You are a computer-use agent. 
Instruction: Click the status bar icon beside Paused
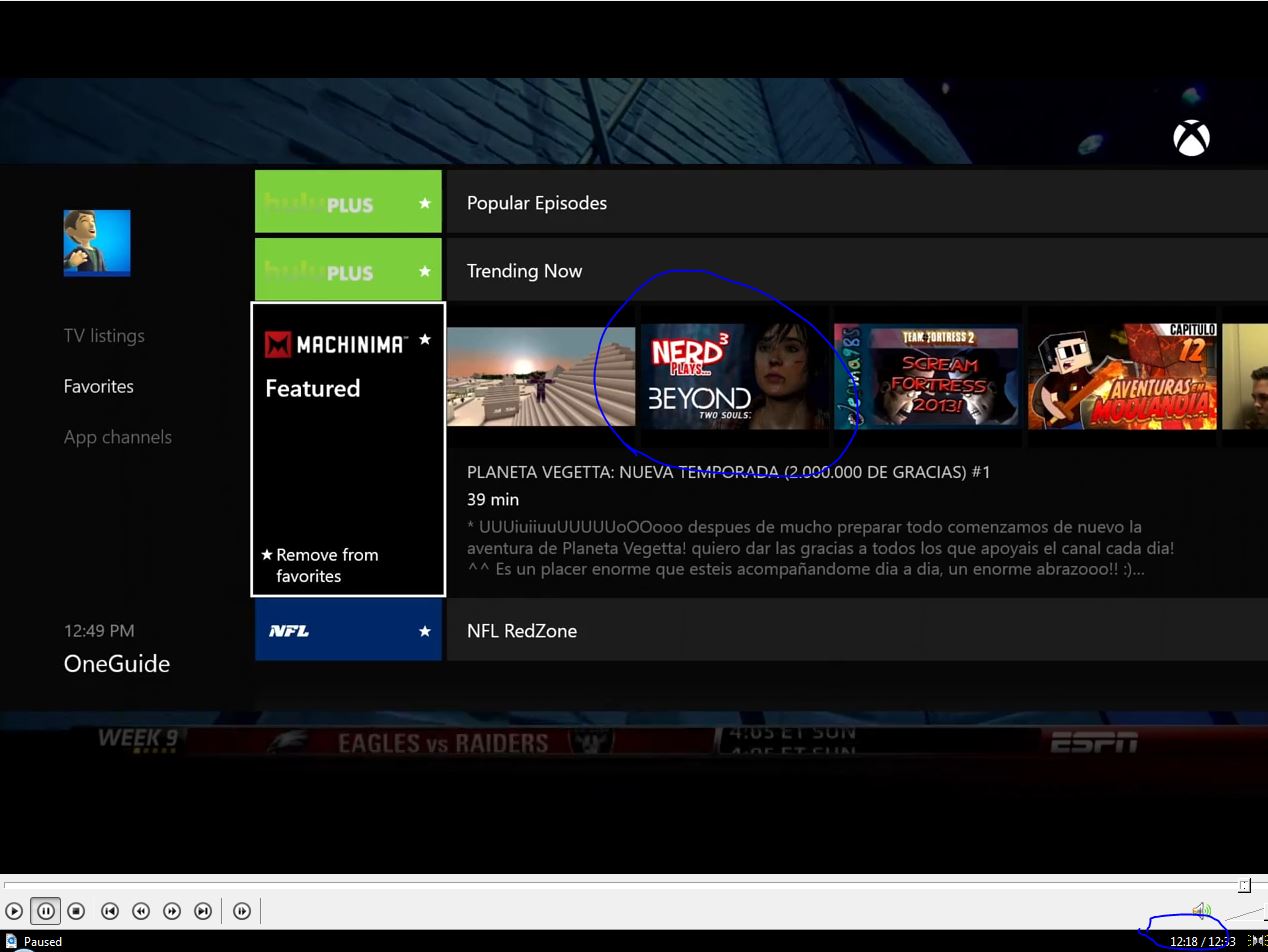coord(10,941)
